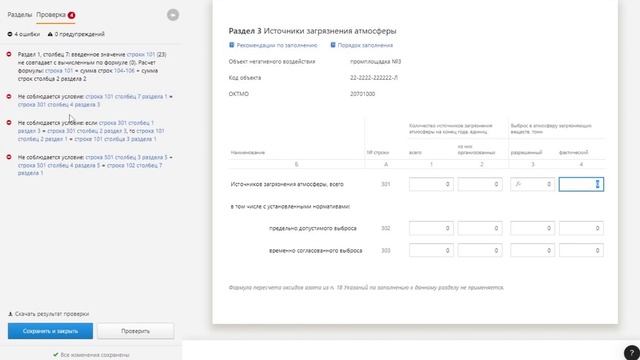
Task: Collapse the left panel with round arrow button
Action: point(173,15)
